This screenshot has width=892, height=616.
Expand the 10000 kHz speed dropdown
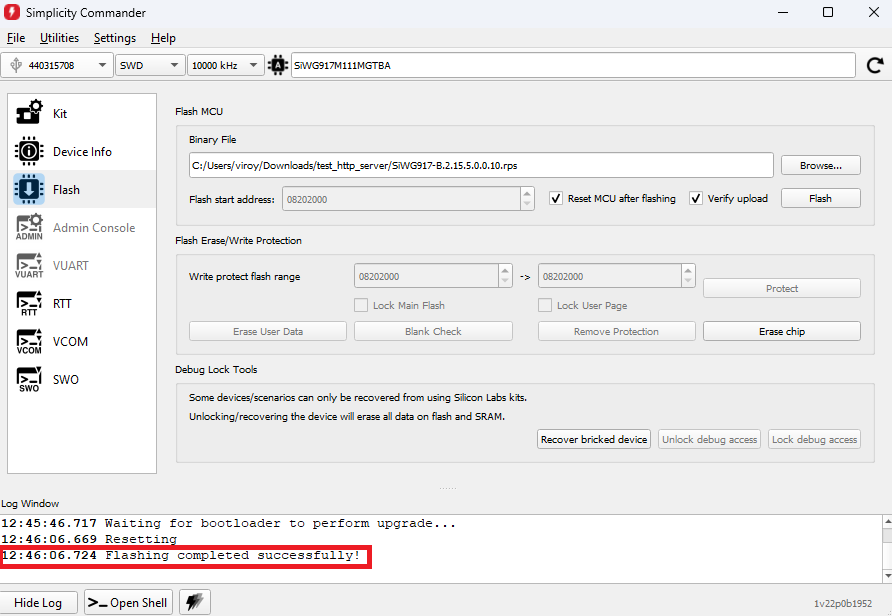tap(225, 65)
